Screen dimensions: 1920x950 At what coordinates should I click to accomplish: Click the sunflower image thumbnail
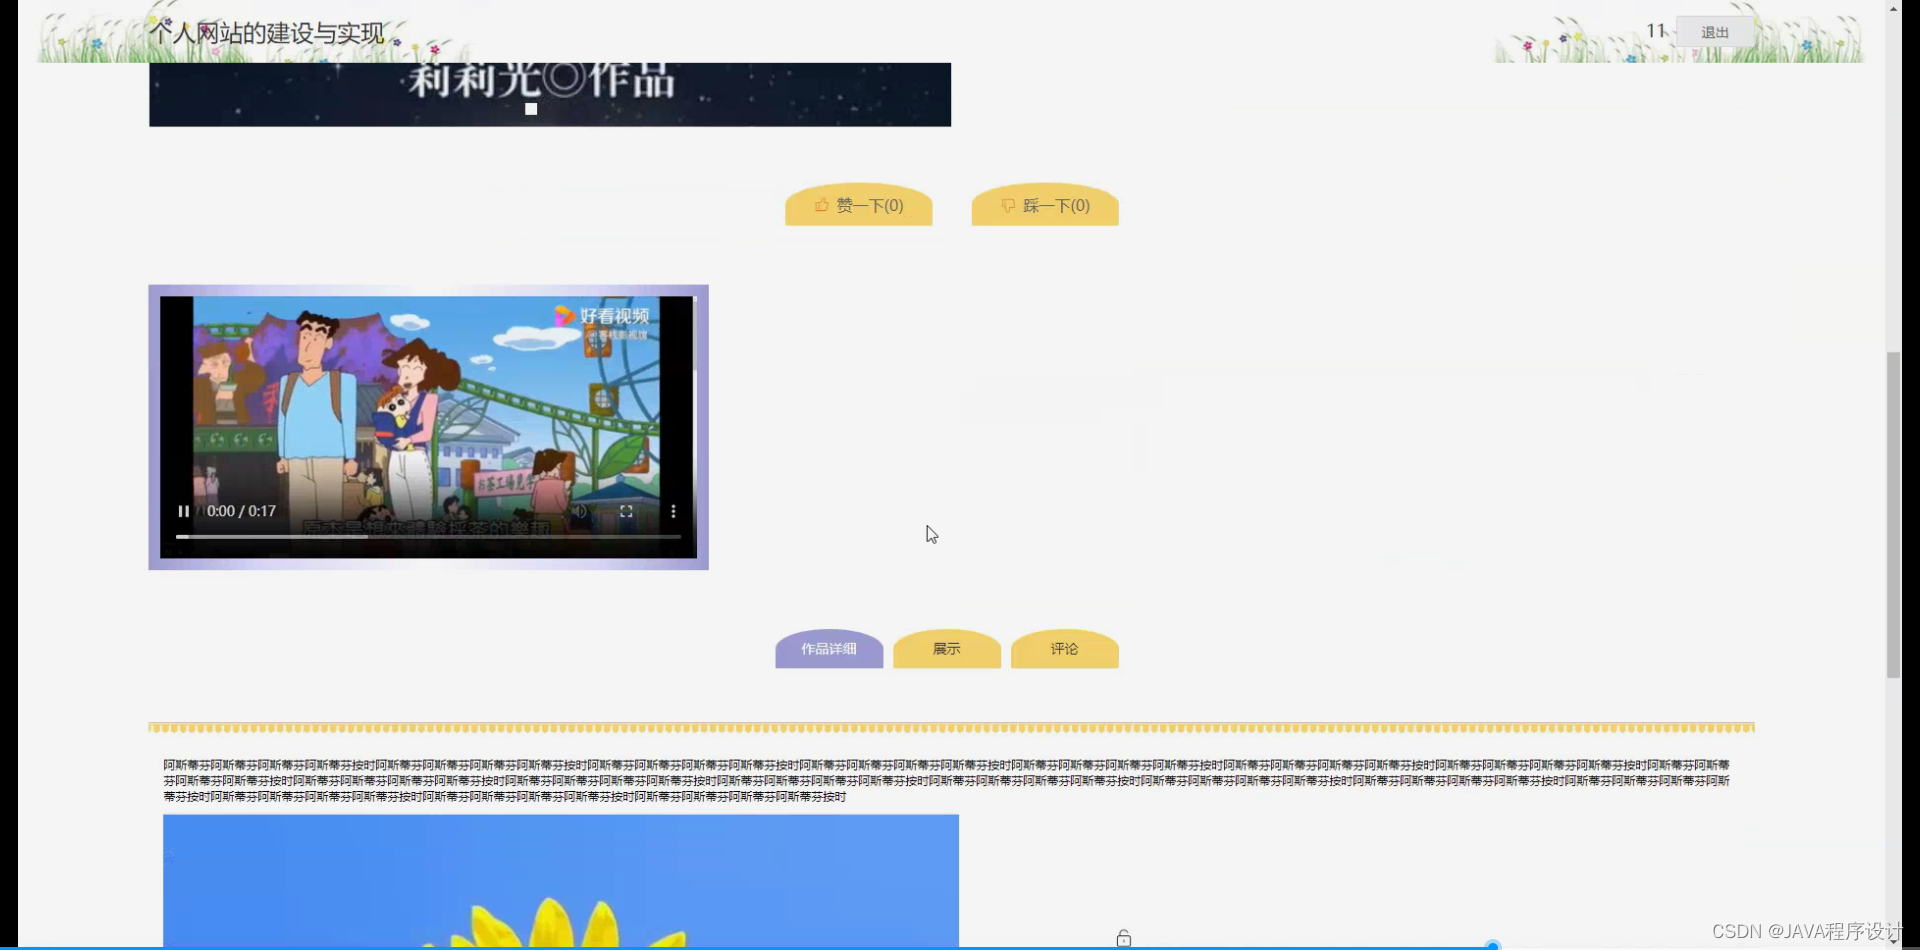click(561, 880)
